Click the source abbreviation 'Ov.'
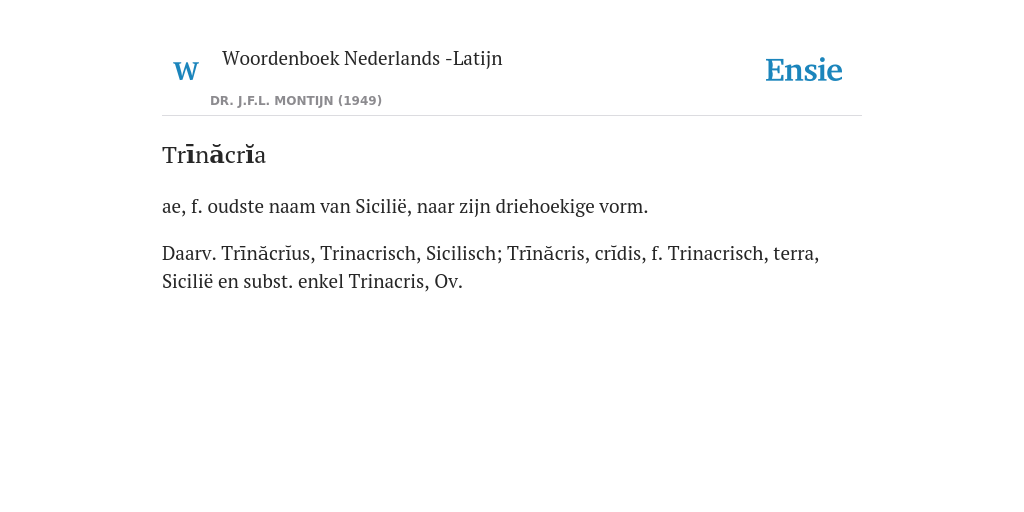1024x512 pixels. tap(449, 282)
